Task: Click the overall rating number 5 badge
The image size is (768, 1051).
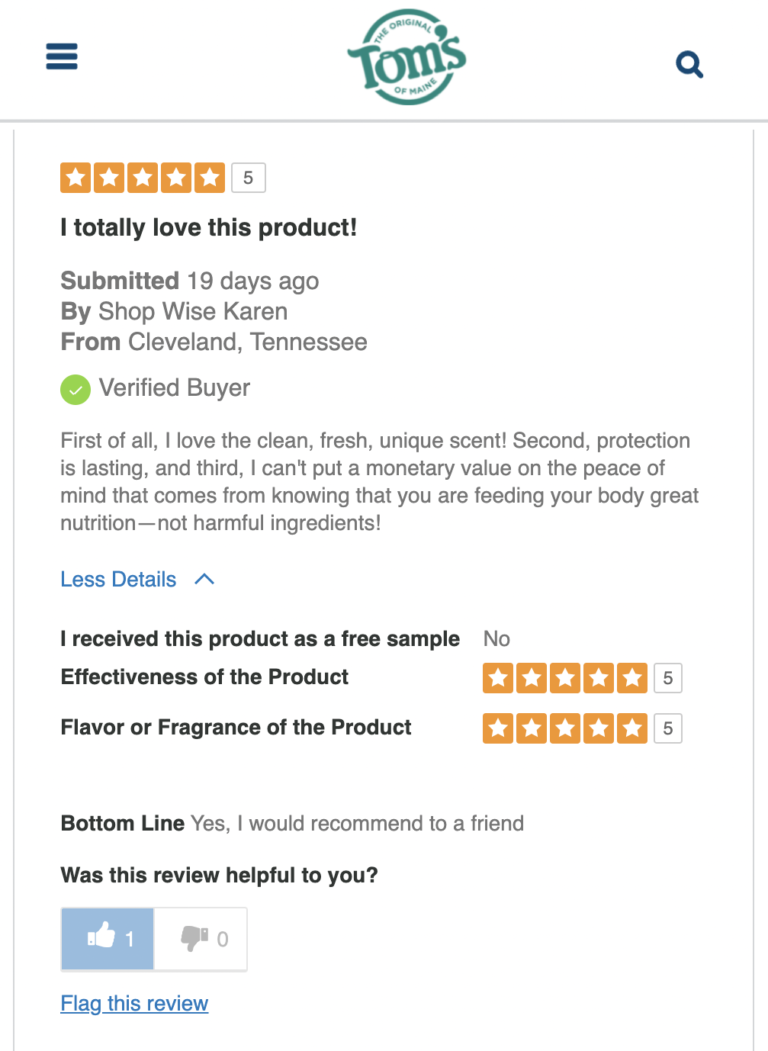Action: tap(248, 179)
